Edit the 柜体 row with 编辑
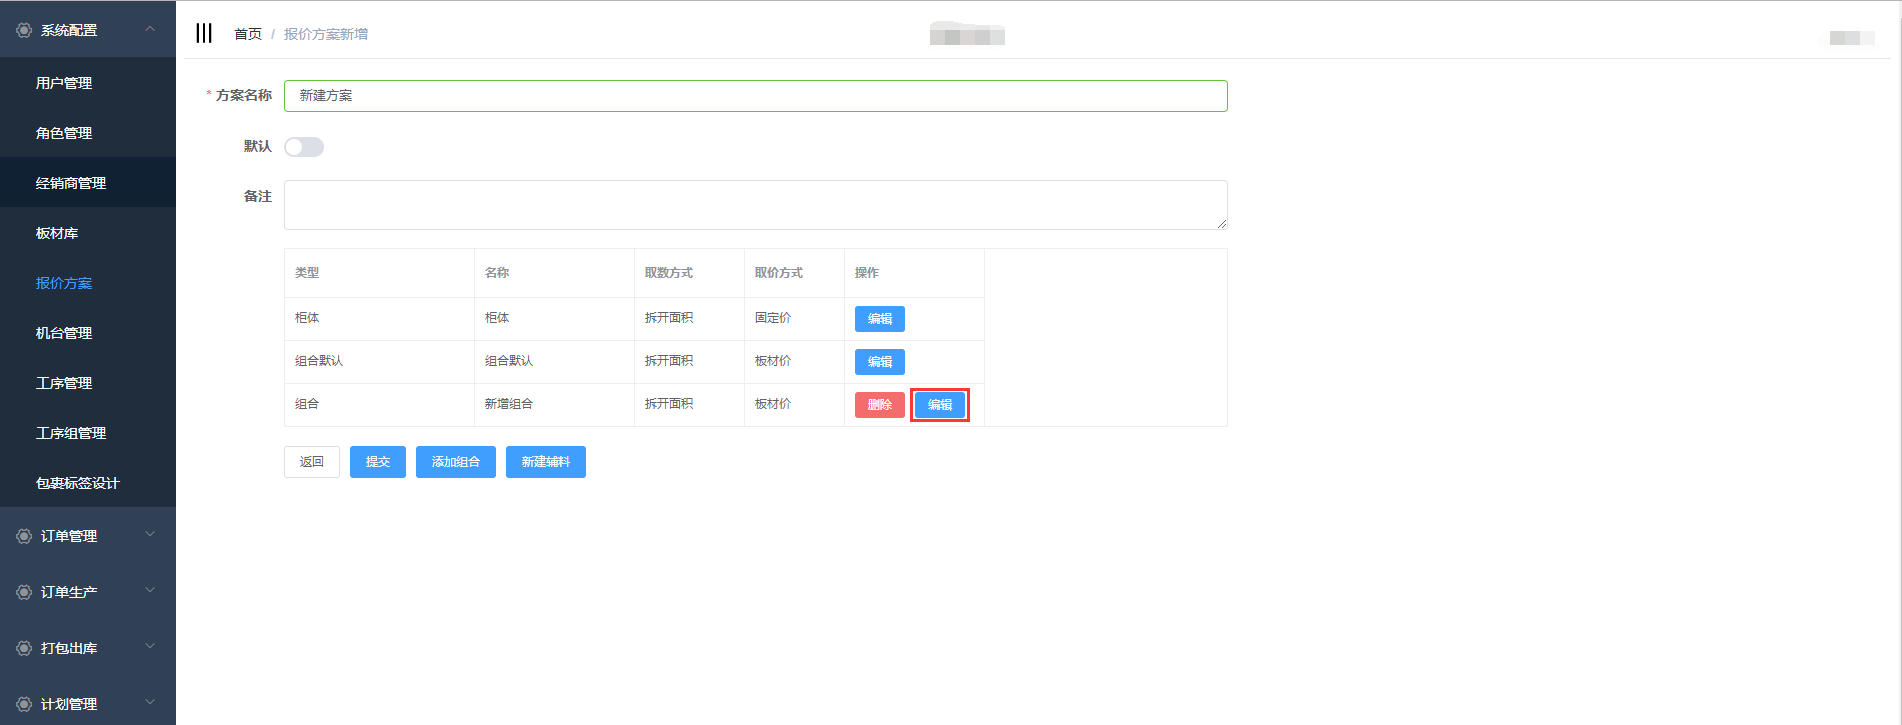Image resolution: width=1902 pixels, height=725 pixels. tap(879, 319)
